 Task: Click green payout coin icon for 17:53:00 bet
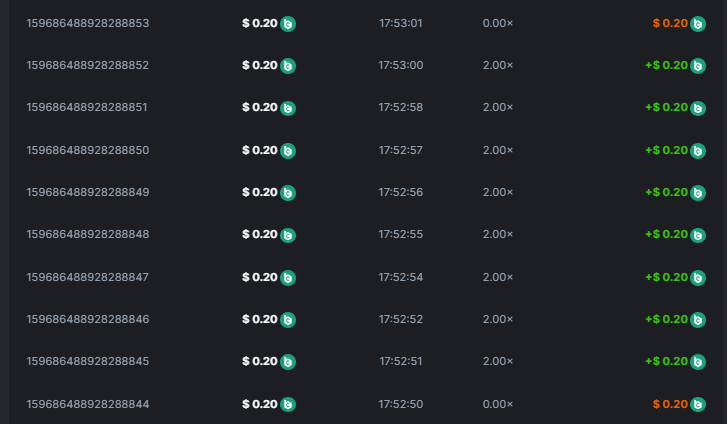[698, 65]
